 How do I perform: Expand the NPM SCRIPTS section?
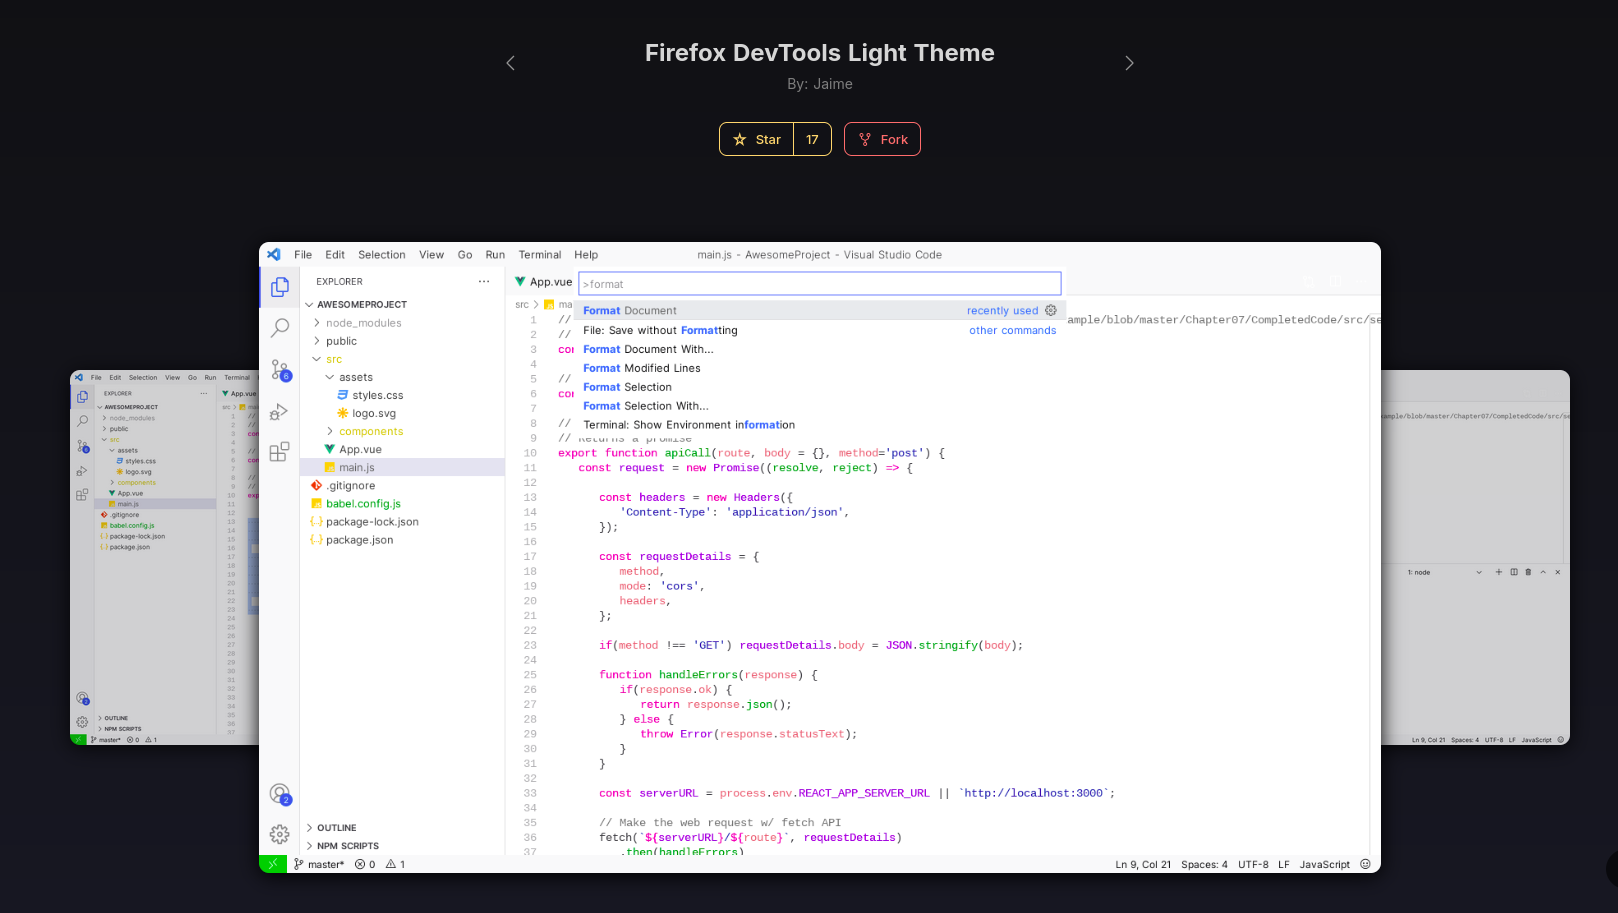[x=347, y=846]
